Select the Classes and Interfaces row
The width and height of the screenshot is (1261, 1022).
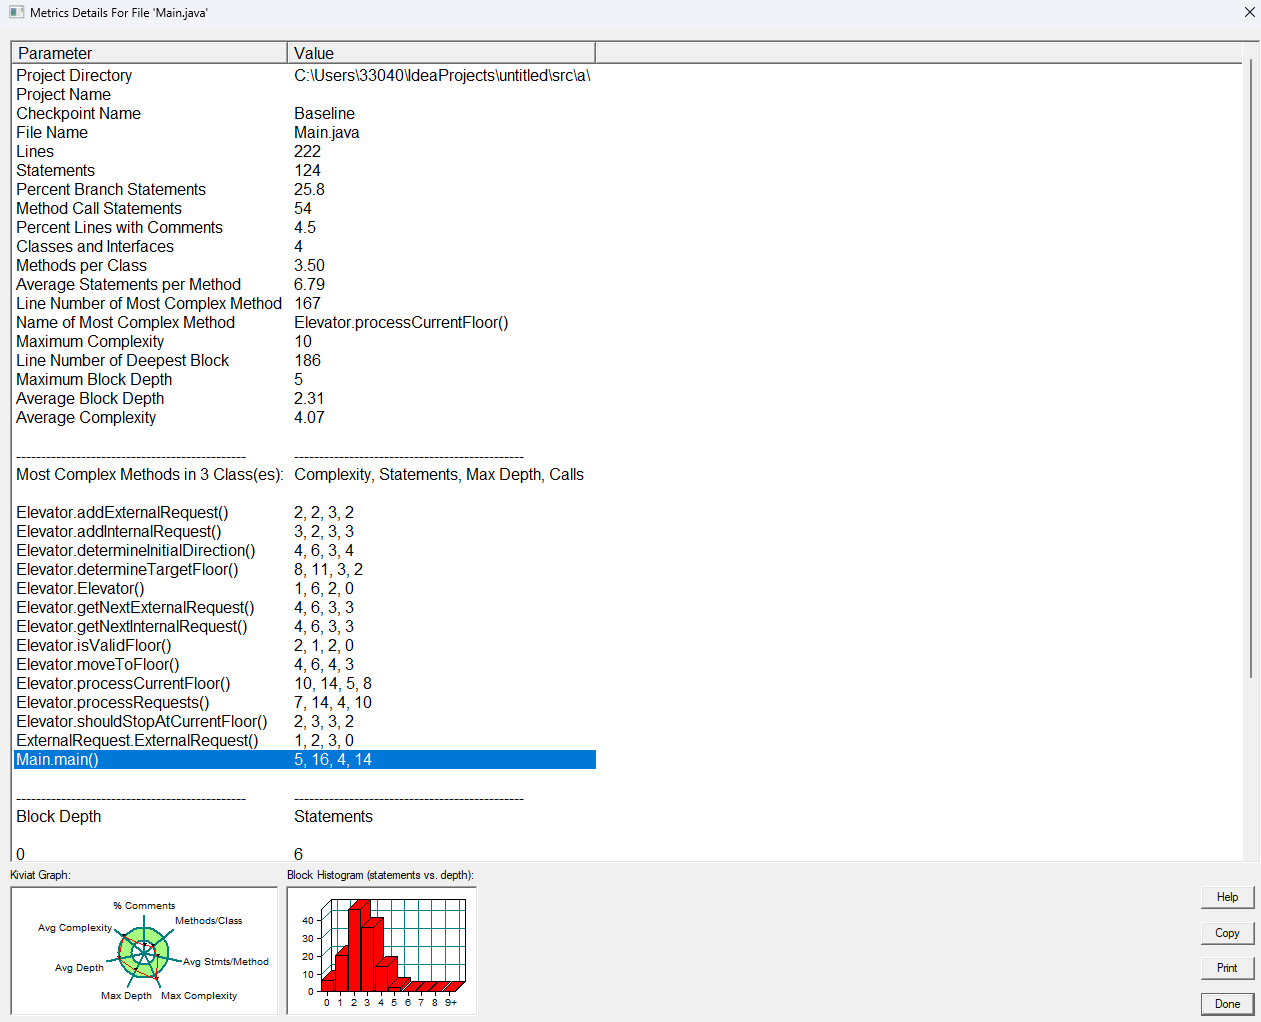305,247
